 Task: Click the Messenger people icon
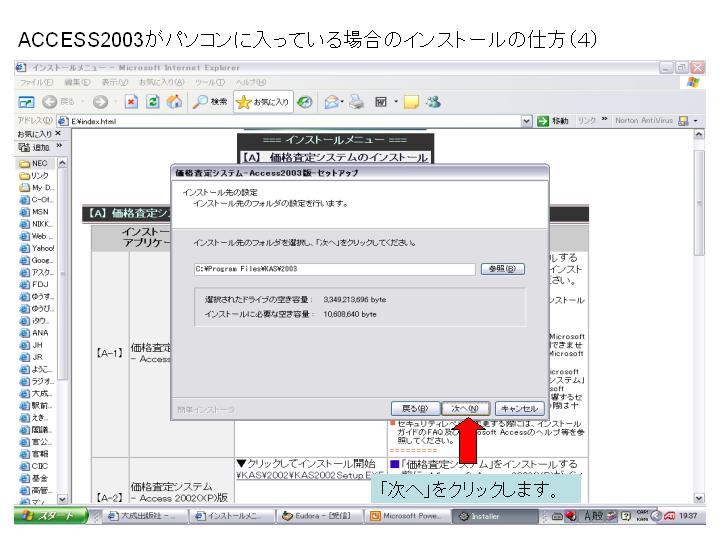point(433,101)
